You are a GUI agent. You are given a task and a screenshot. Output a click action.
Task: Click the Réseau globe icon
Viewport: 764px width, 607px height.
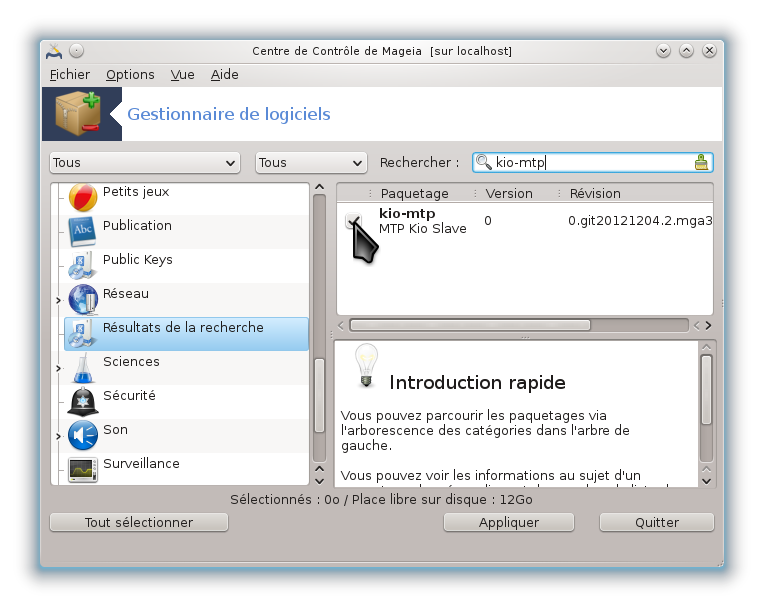[x=83, y=300]
